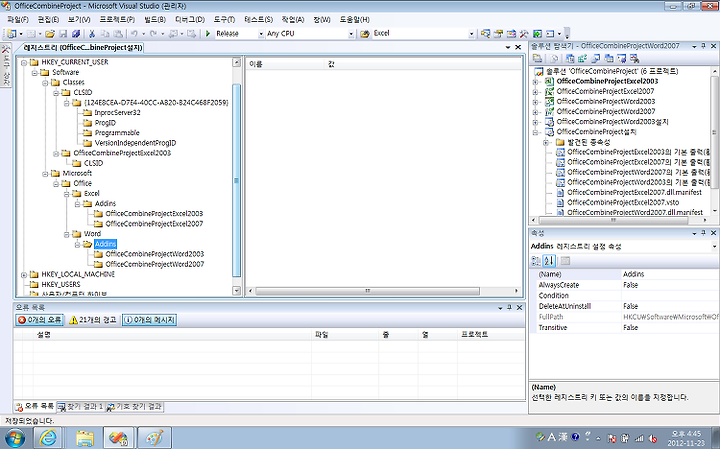
Task: Collapse the Excel key in registry tree
Action: (x=67, y=194)
